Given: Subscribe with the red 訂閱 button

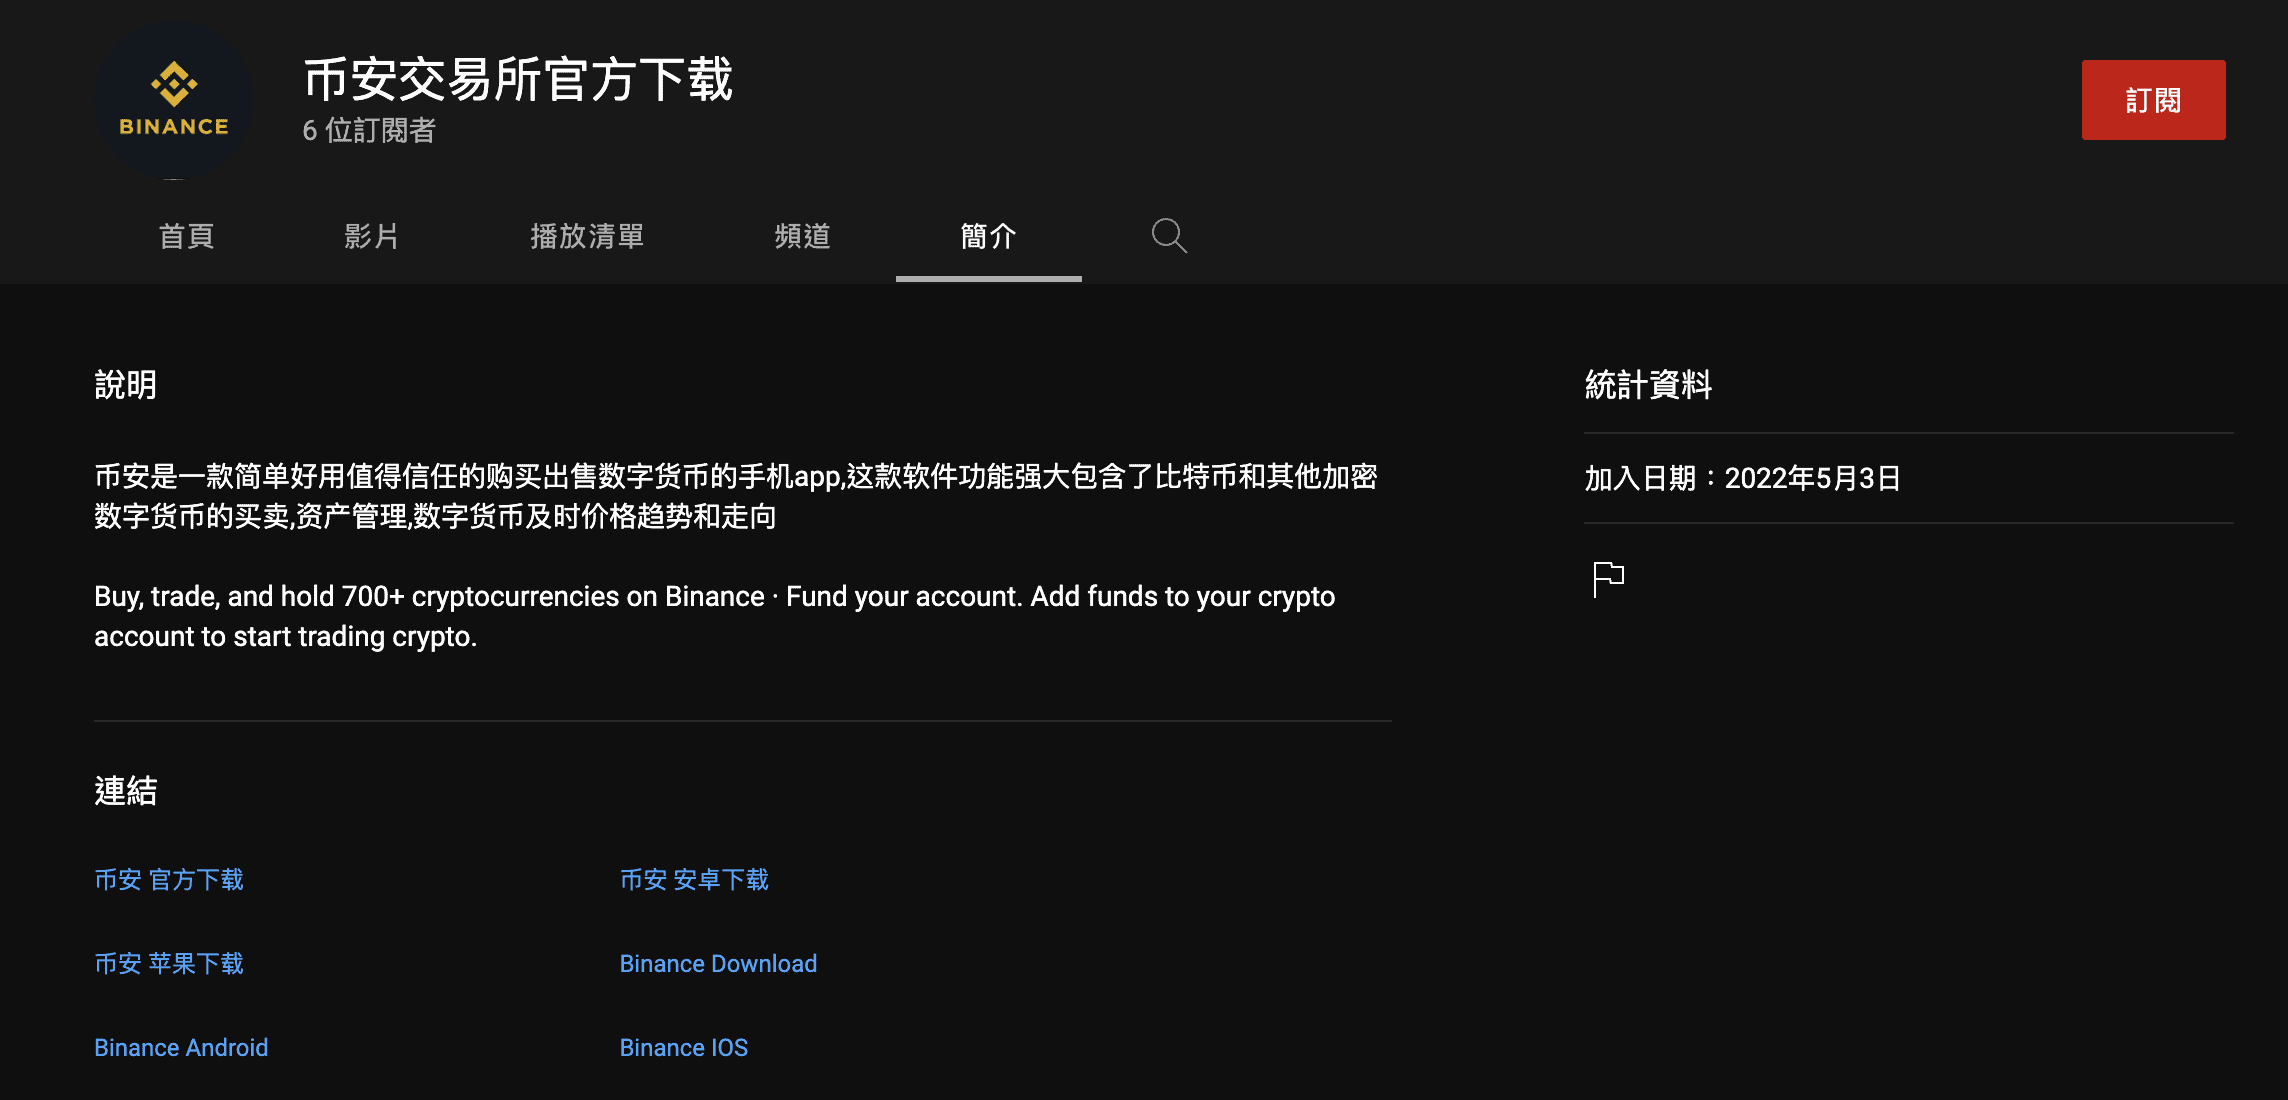Looking at the screenshot, I should point(2153,100).
